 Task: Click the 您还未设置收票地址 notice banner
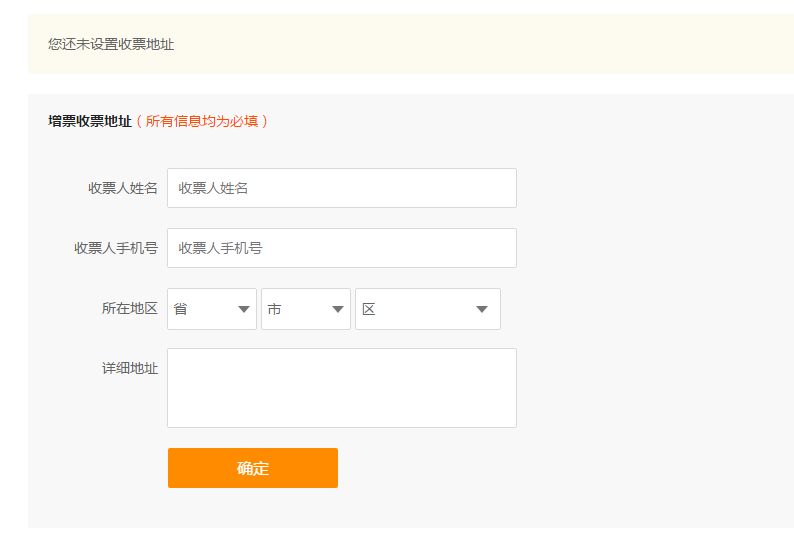pos(111,44)
